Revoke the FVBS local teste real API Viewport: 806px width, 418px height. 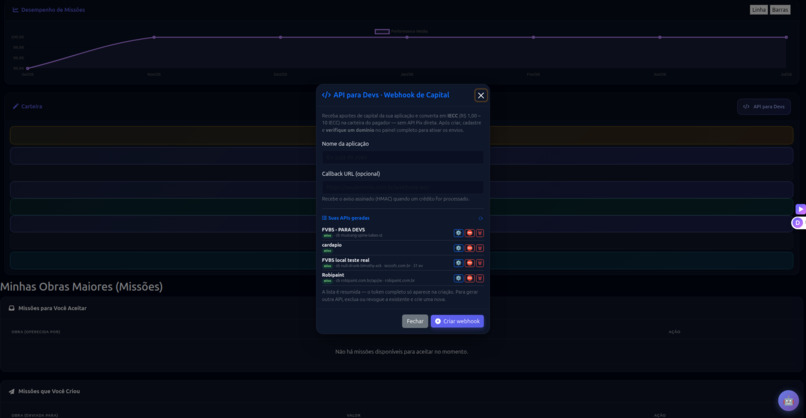(x=469, y=263)
